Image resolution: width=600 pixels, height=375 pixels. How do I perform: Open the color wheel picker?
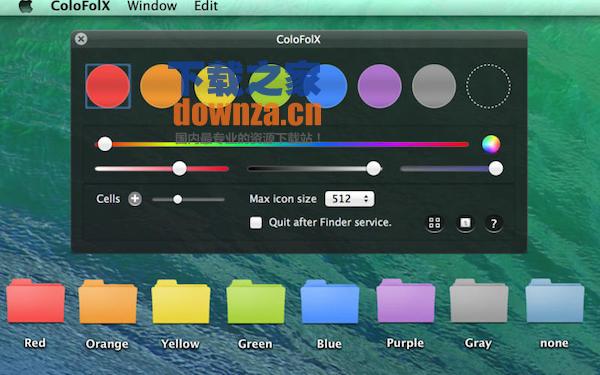(491, 144)
